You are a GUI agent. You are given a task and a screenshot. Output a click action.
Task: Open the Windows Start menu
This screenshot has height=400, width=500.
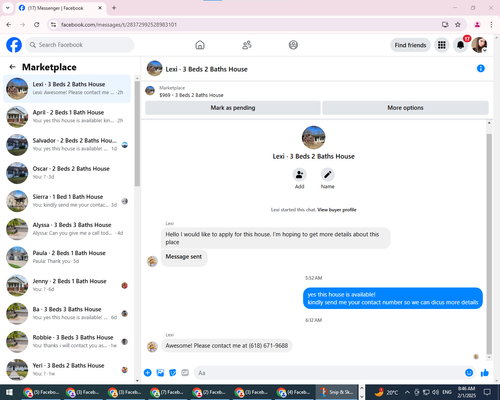(x=9, y=392)
